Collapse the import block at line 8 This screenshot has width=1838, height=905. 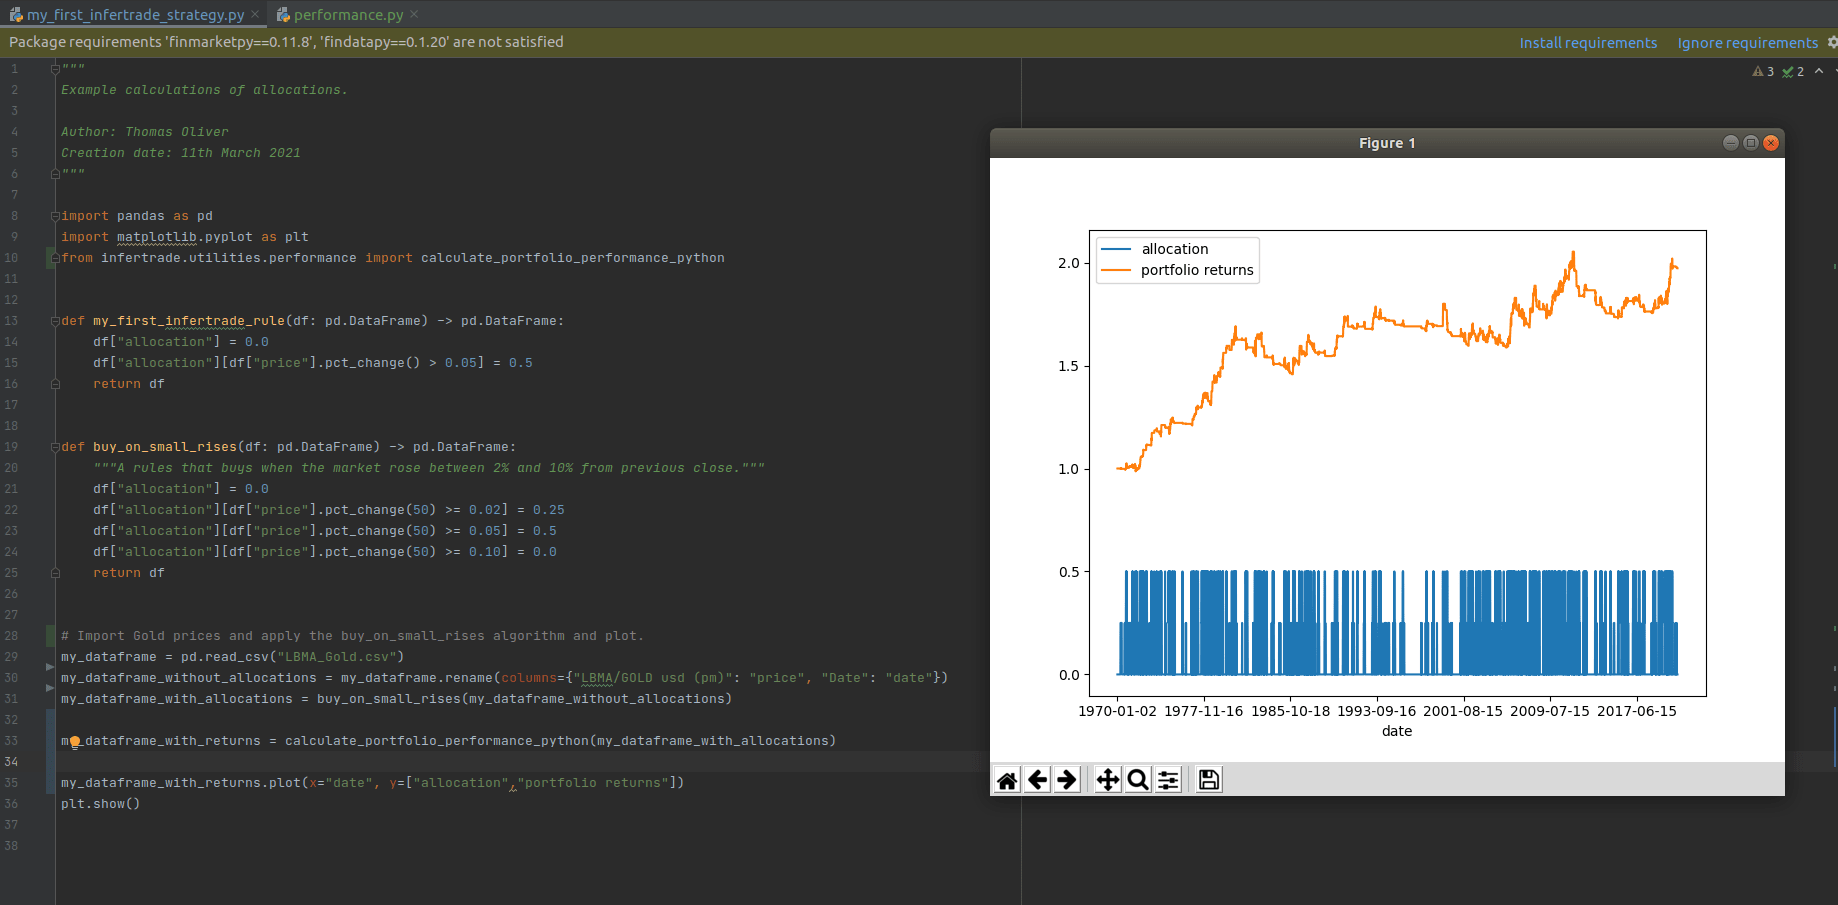pyautogui.click(x=55, y=216)
